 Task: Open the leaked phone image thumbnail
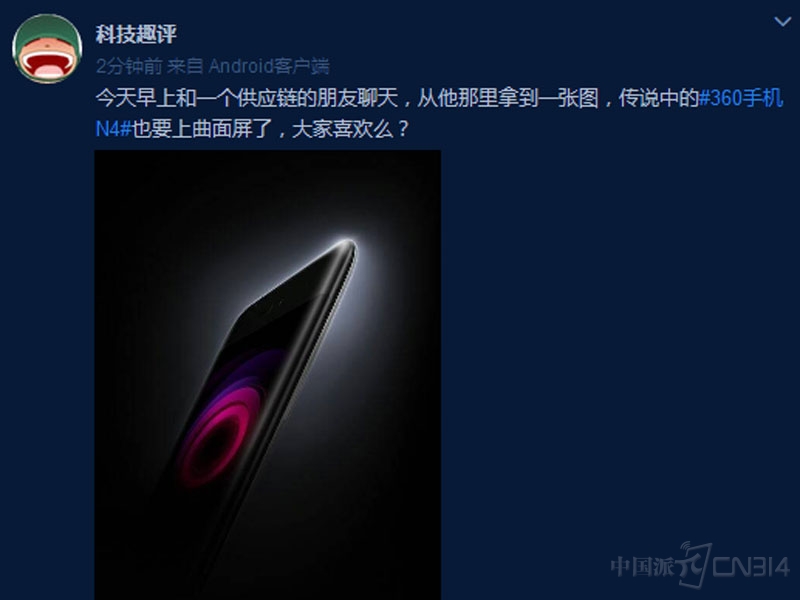pyautogui.click(x=267, y=375)
